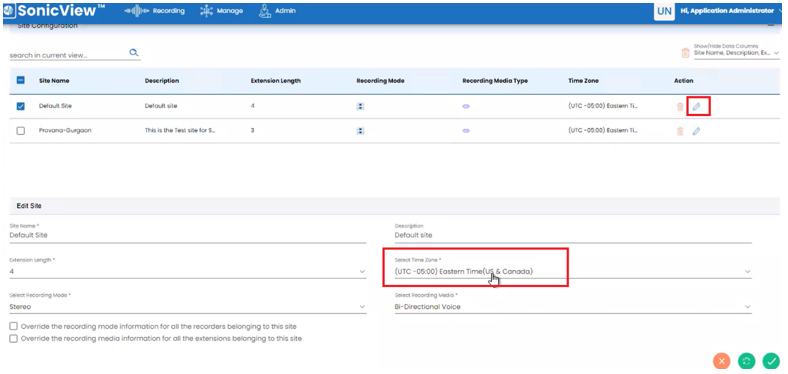
Task: Delete the Provana-Gurgaon row
Action: tap(680, 131)
